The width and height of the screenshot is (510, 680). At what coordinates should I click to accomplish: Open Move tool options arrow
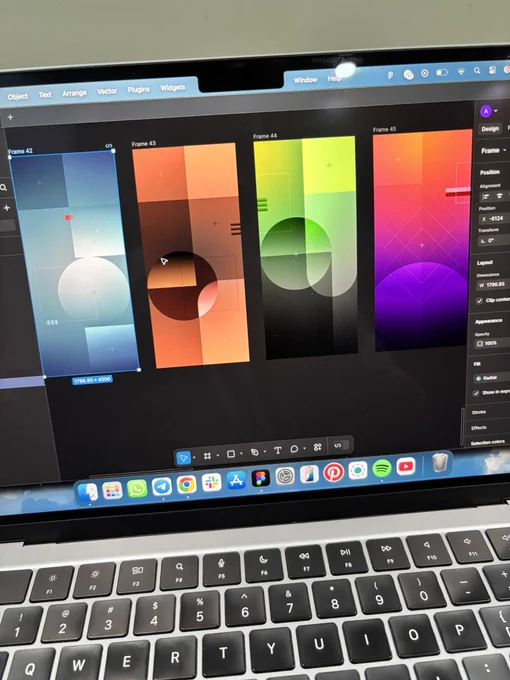coord(194,457)
